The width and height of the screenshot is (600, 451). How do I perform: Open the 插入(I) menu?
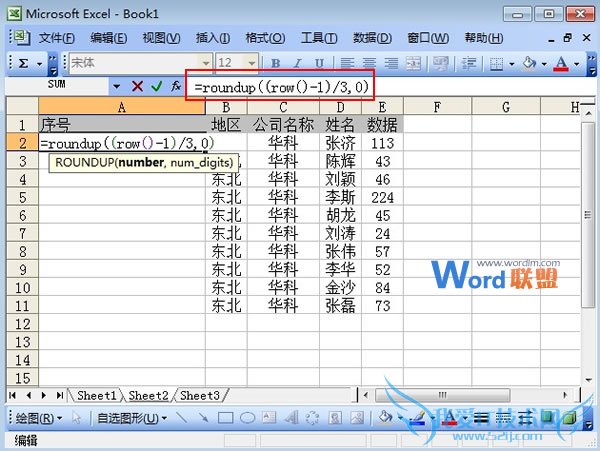click(213, 38)
